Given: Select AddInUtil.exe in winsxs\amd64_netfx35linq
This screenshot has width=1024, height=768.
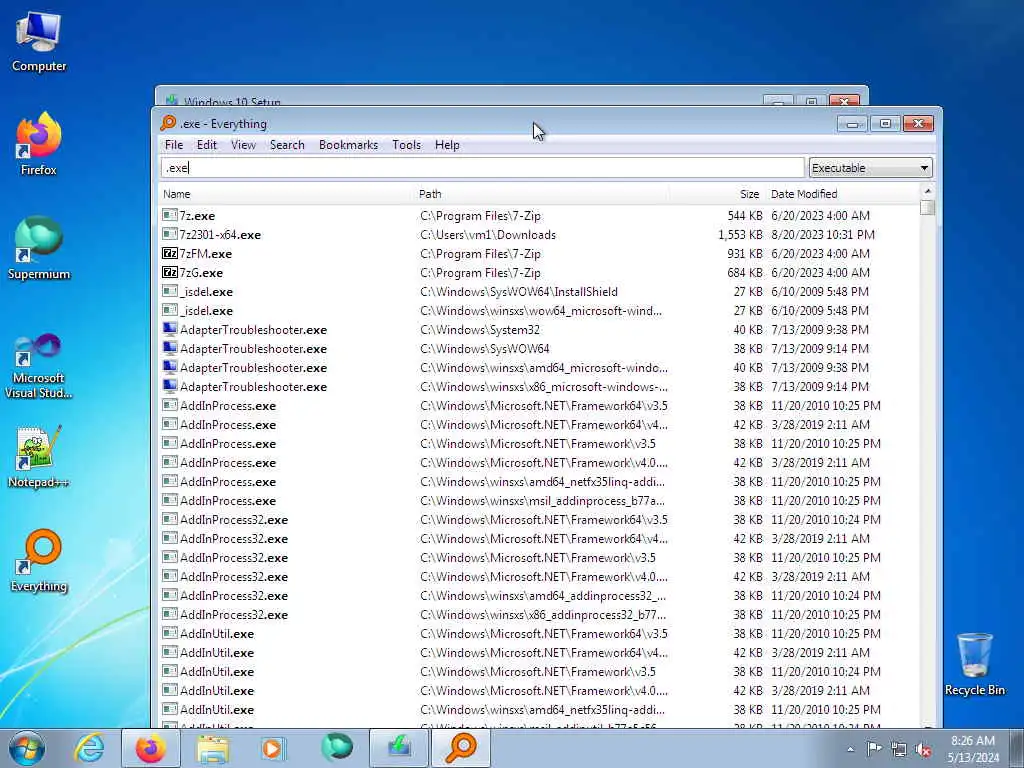Looking at the screenshot, I should (217, 709).
